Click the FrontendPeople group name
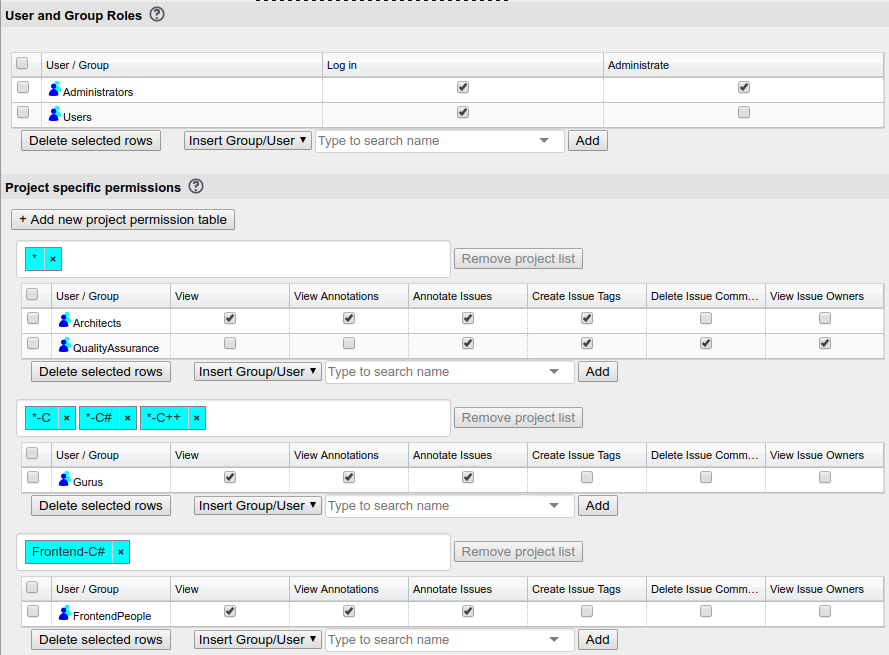889x655 pixels. (x=112, y=616)
